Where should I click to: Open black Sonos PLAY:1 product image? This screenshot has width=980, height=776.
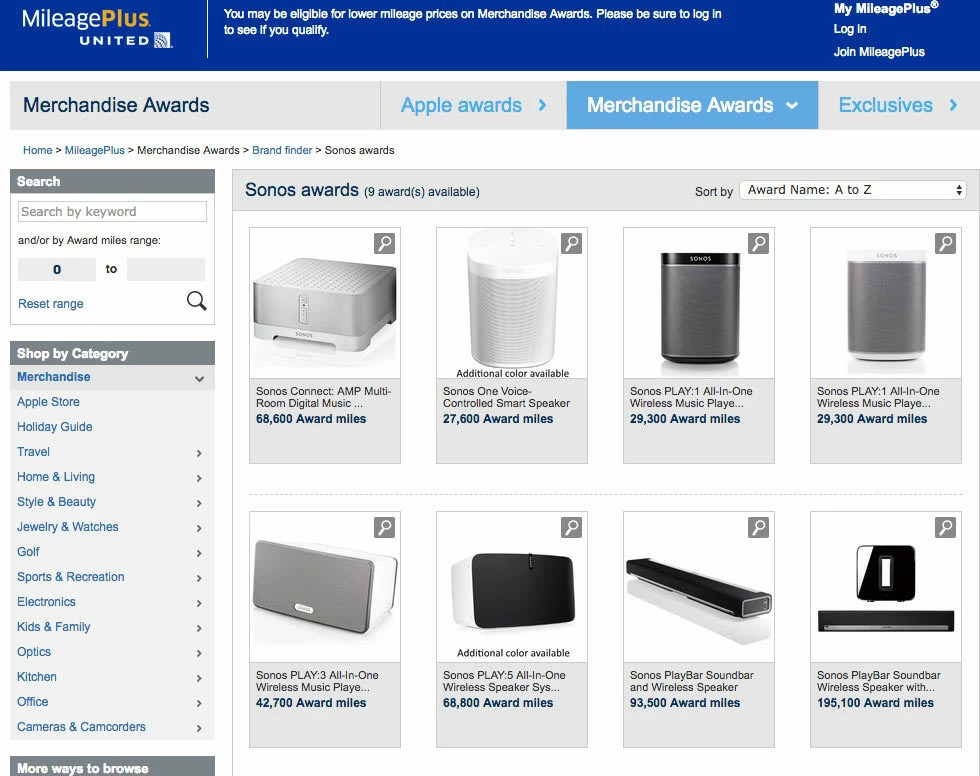[699, 303]
